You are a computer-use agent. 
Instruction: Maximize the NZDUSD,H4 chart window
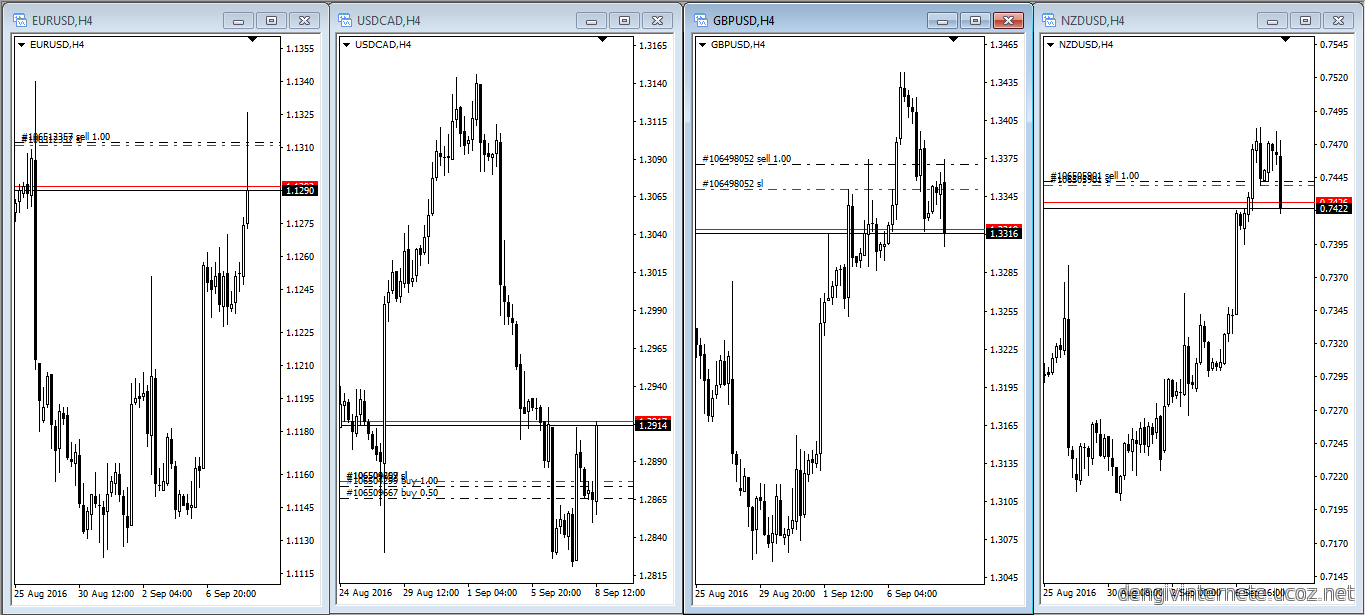point(1304,20)
